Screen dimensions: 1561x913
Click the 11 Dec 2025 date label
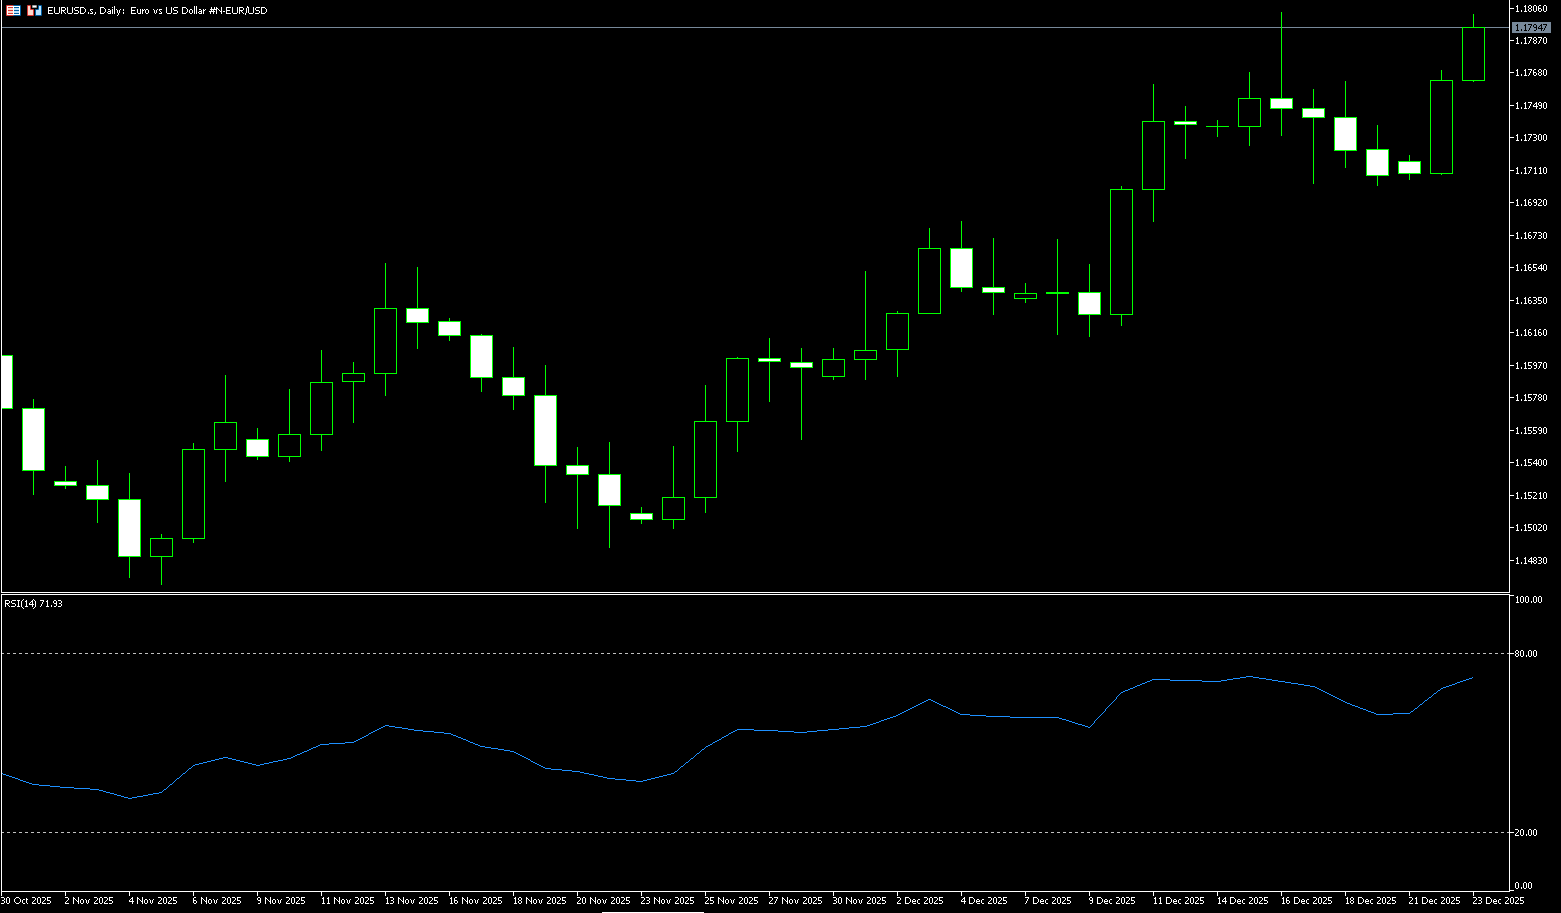[1176, 901]
